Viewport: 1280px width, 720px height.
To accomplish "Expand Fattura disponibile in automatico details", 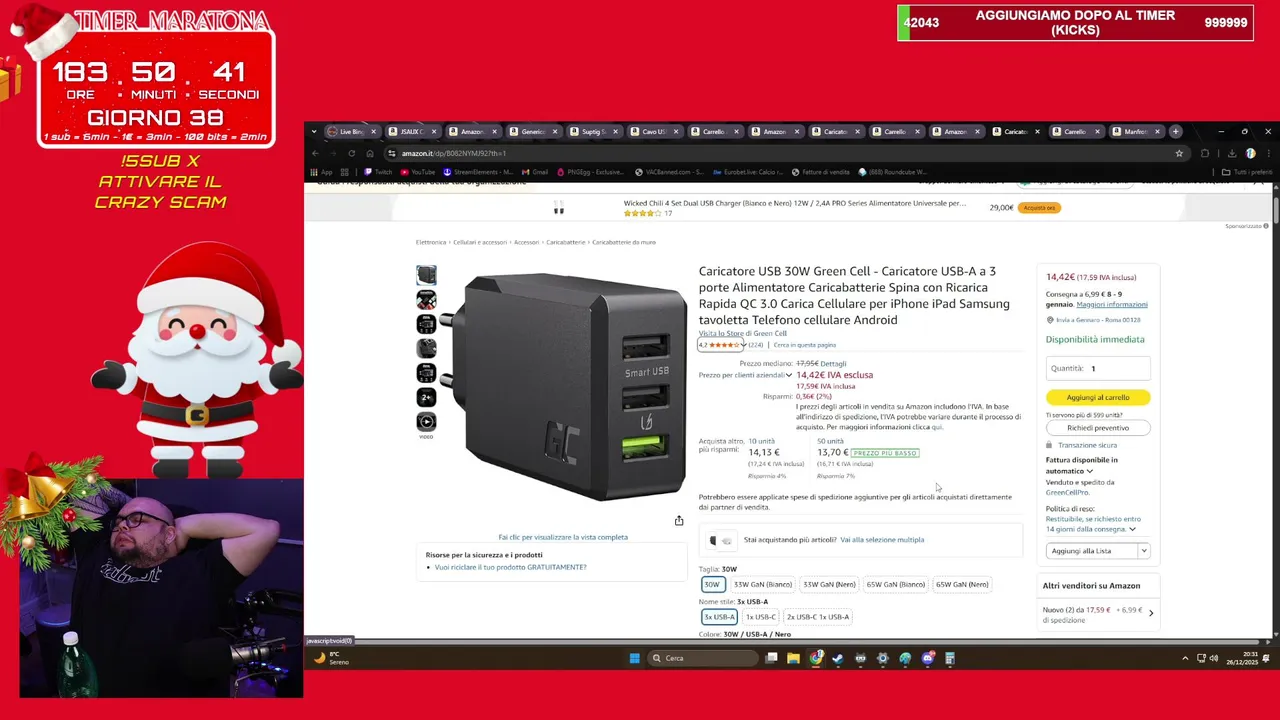I will pos(1089,471).
